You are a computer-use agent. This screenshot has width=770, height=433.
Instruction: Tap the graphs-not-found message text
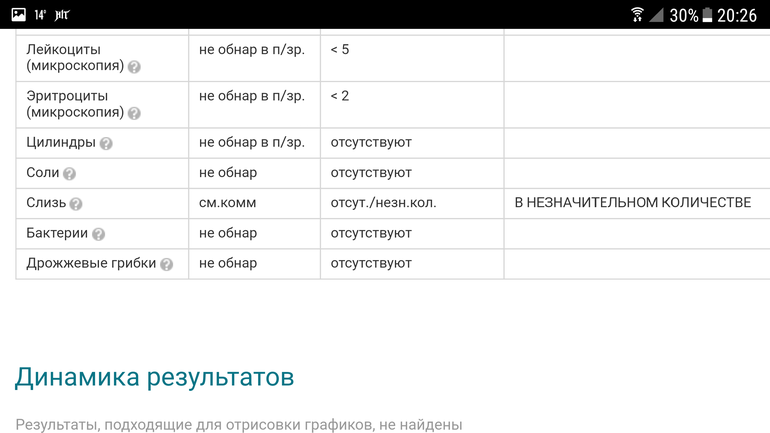click(238, 425)
